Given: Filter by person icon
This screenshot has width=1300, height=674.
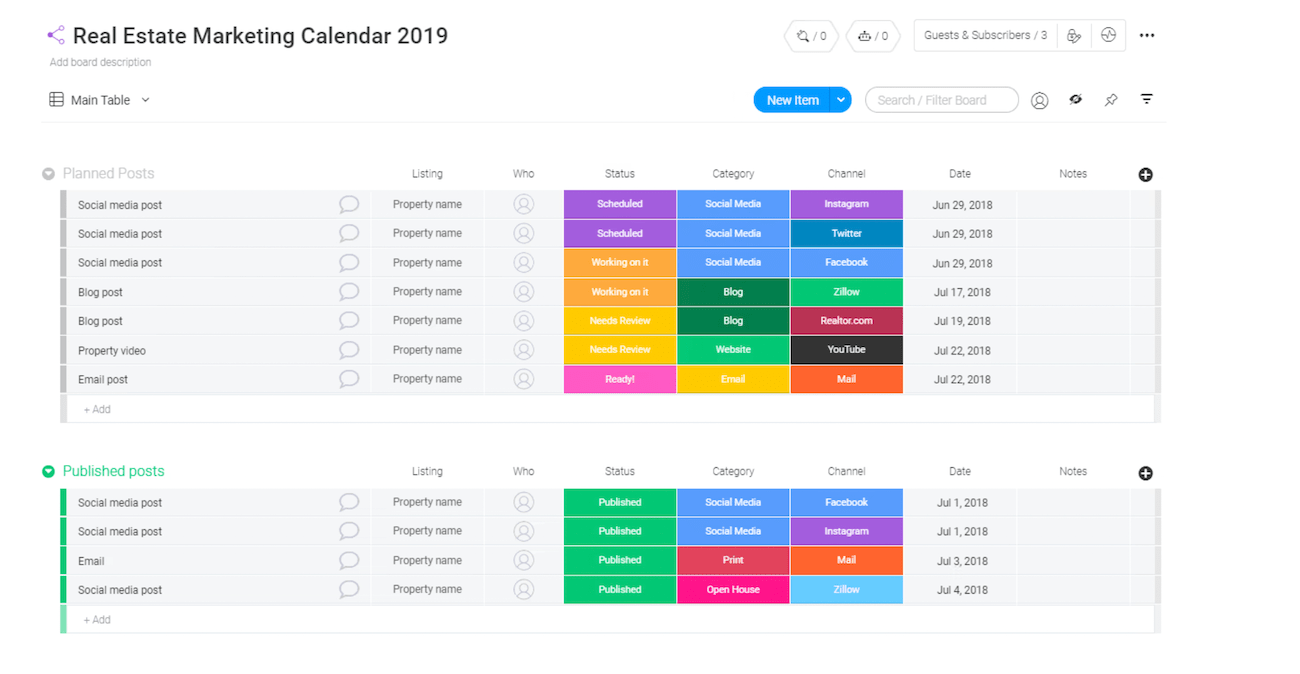Looking at the screenshot, I should [x=1040, y=100].
